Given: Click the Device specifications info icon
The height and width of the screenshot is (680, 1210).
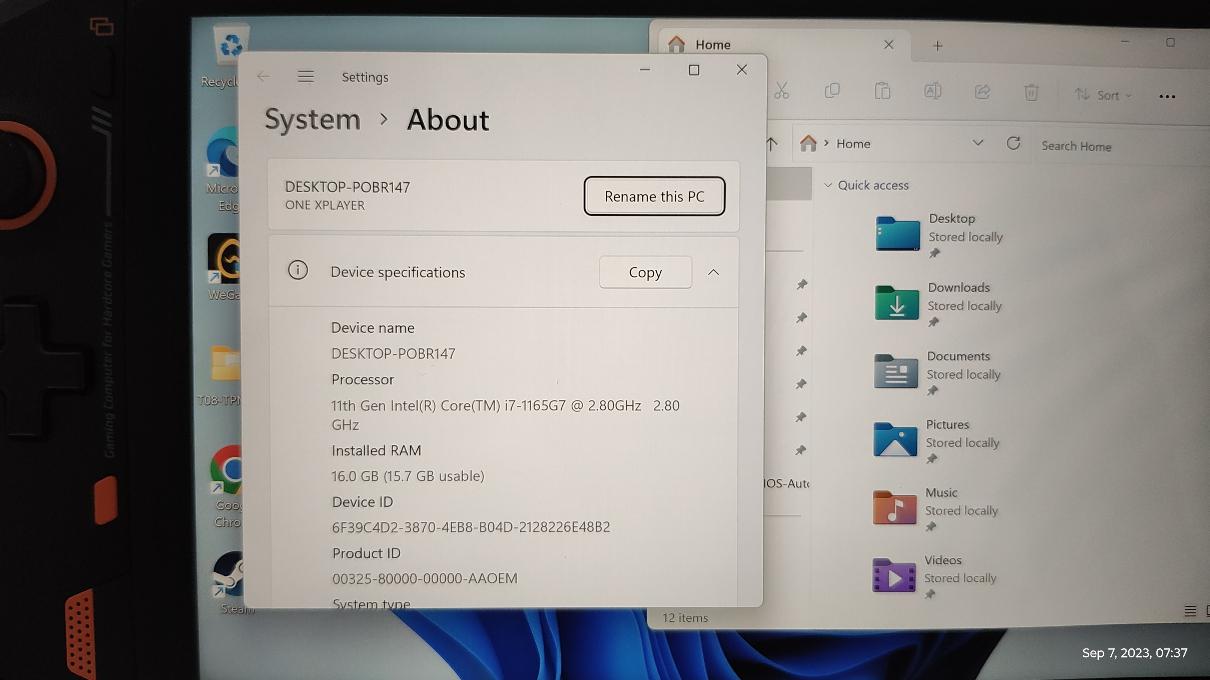Looking at the screenshot, I should coord(297,270).
